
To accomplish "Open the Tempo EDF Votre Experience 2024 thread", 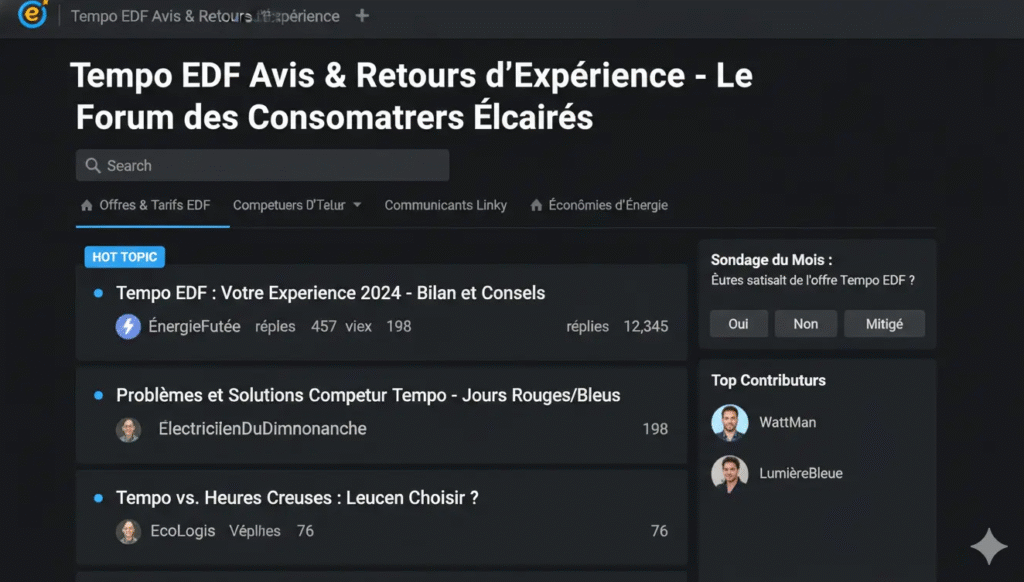I will [x=331, y=293].
